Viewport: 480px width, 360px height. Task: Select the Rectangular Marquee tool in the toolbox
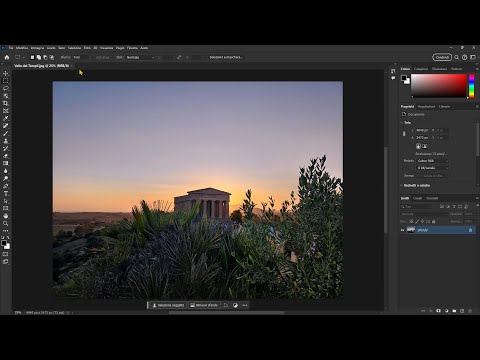click(6, 81)
